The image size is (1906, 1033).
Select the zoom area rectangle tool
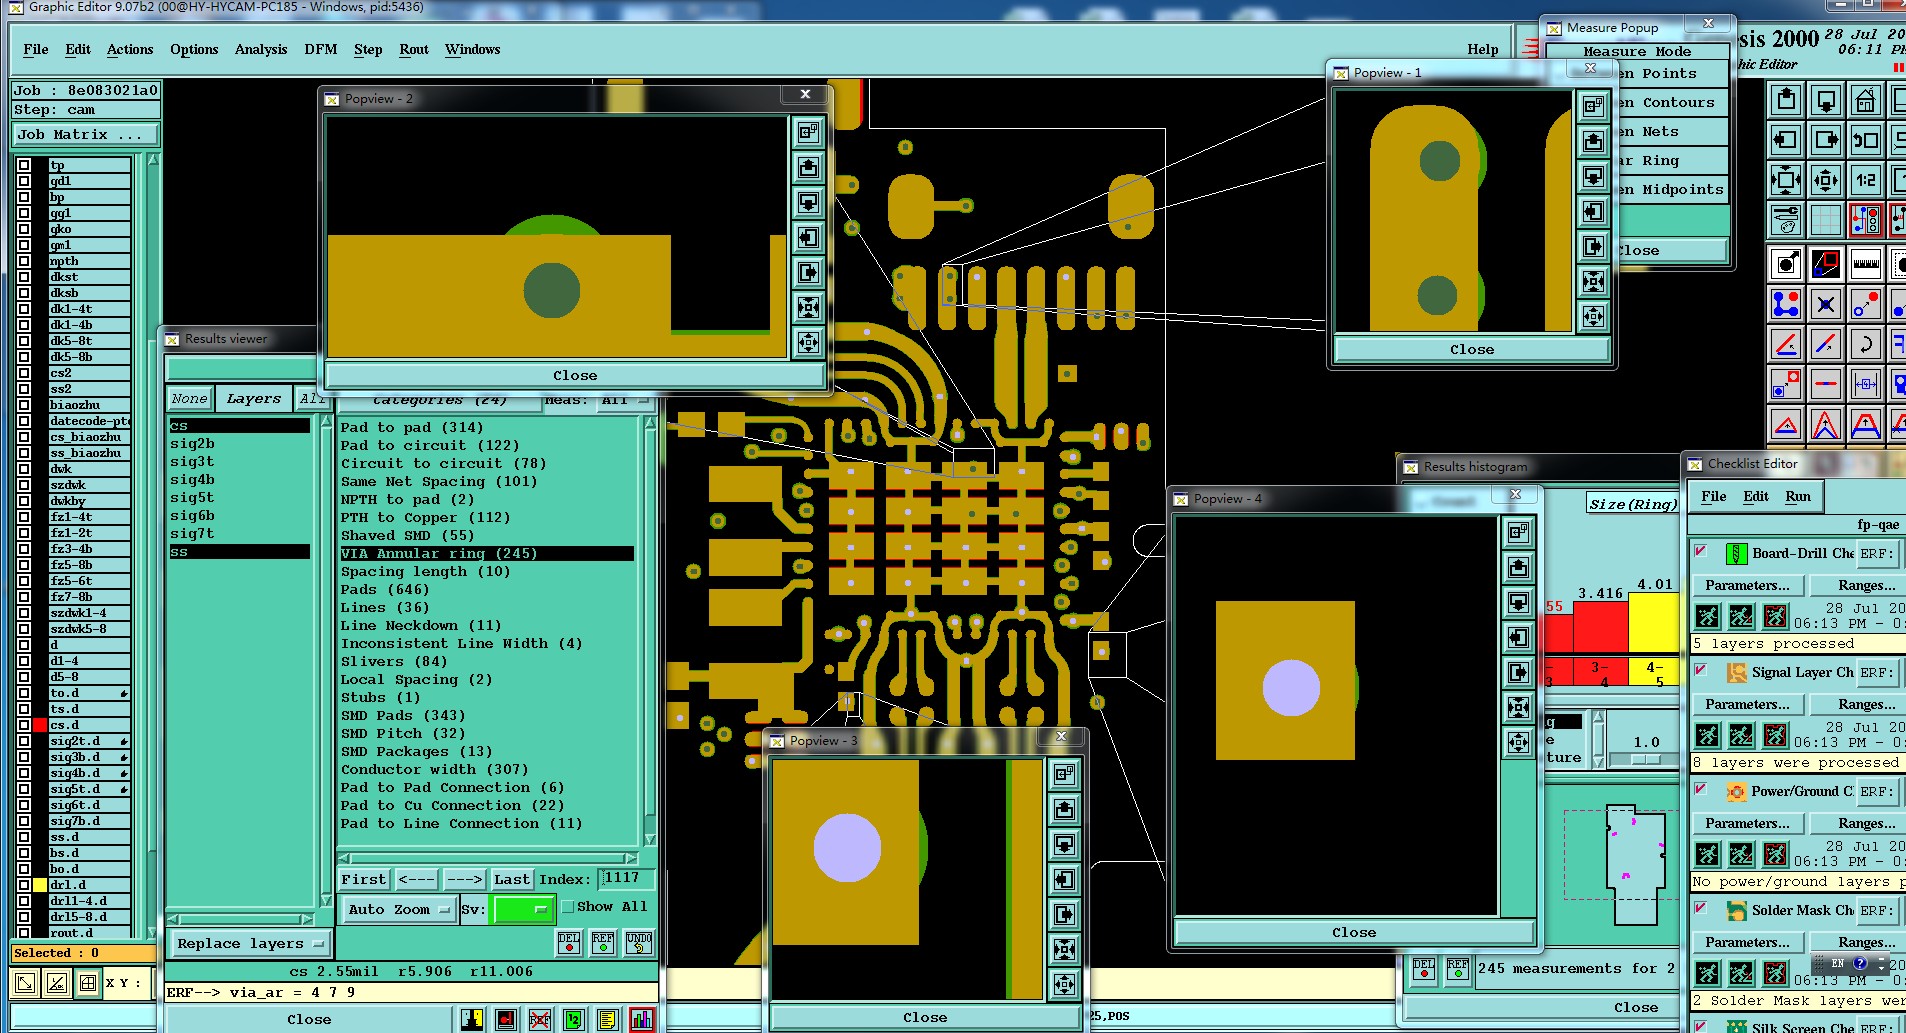point(1826,264)
